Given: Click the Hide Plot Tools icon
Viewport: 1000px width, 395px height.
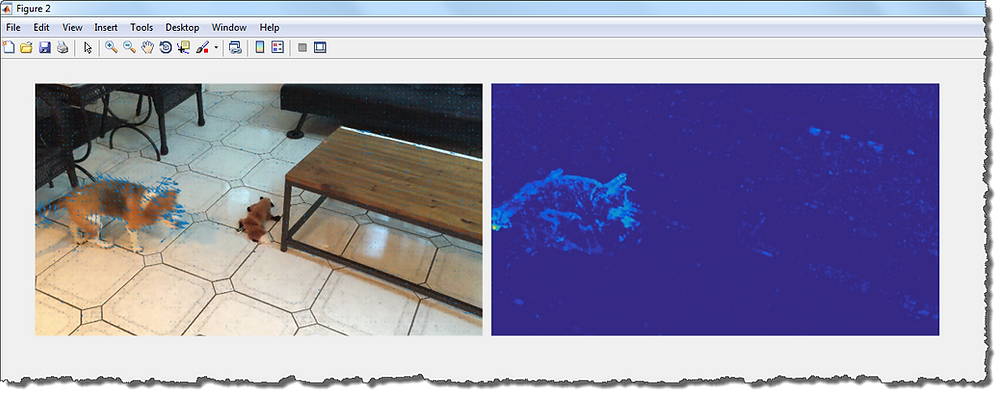Looking at the screenshot, I should click(x=302, y=47).
